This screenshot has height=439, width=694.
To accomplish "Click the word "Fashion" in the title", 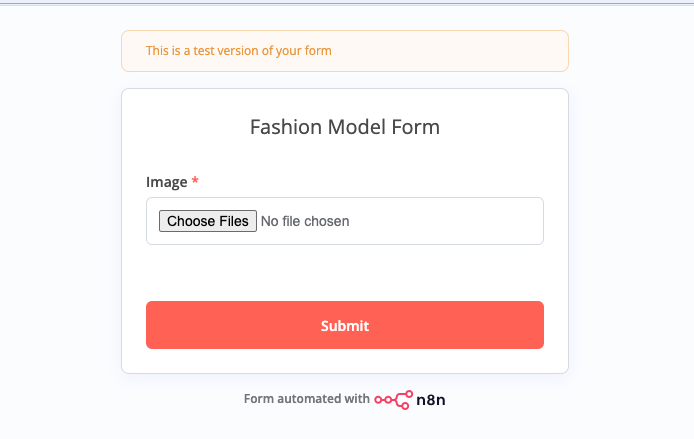I will tap(281, 128).
